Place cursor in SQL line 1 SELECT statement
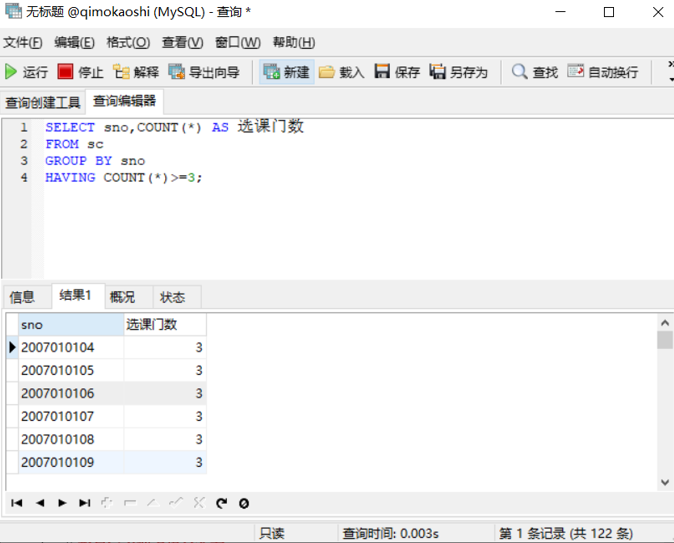The width and height of the screenshot is (674, 543). coord(175,127)
